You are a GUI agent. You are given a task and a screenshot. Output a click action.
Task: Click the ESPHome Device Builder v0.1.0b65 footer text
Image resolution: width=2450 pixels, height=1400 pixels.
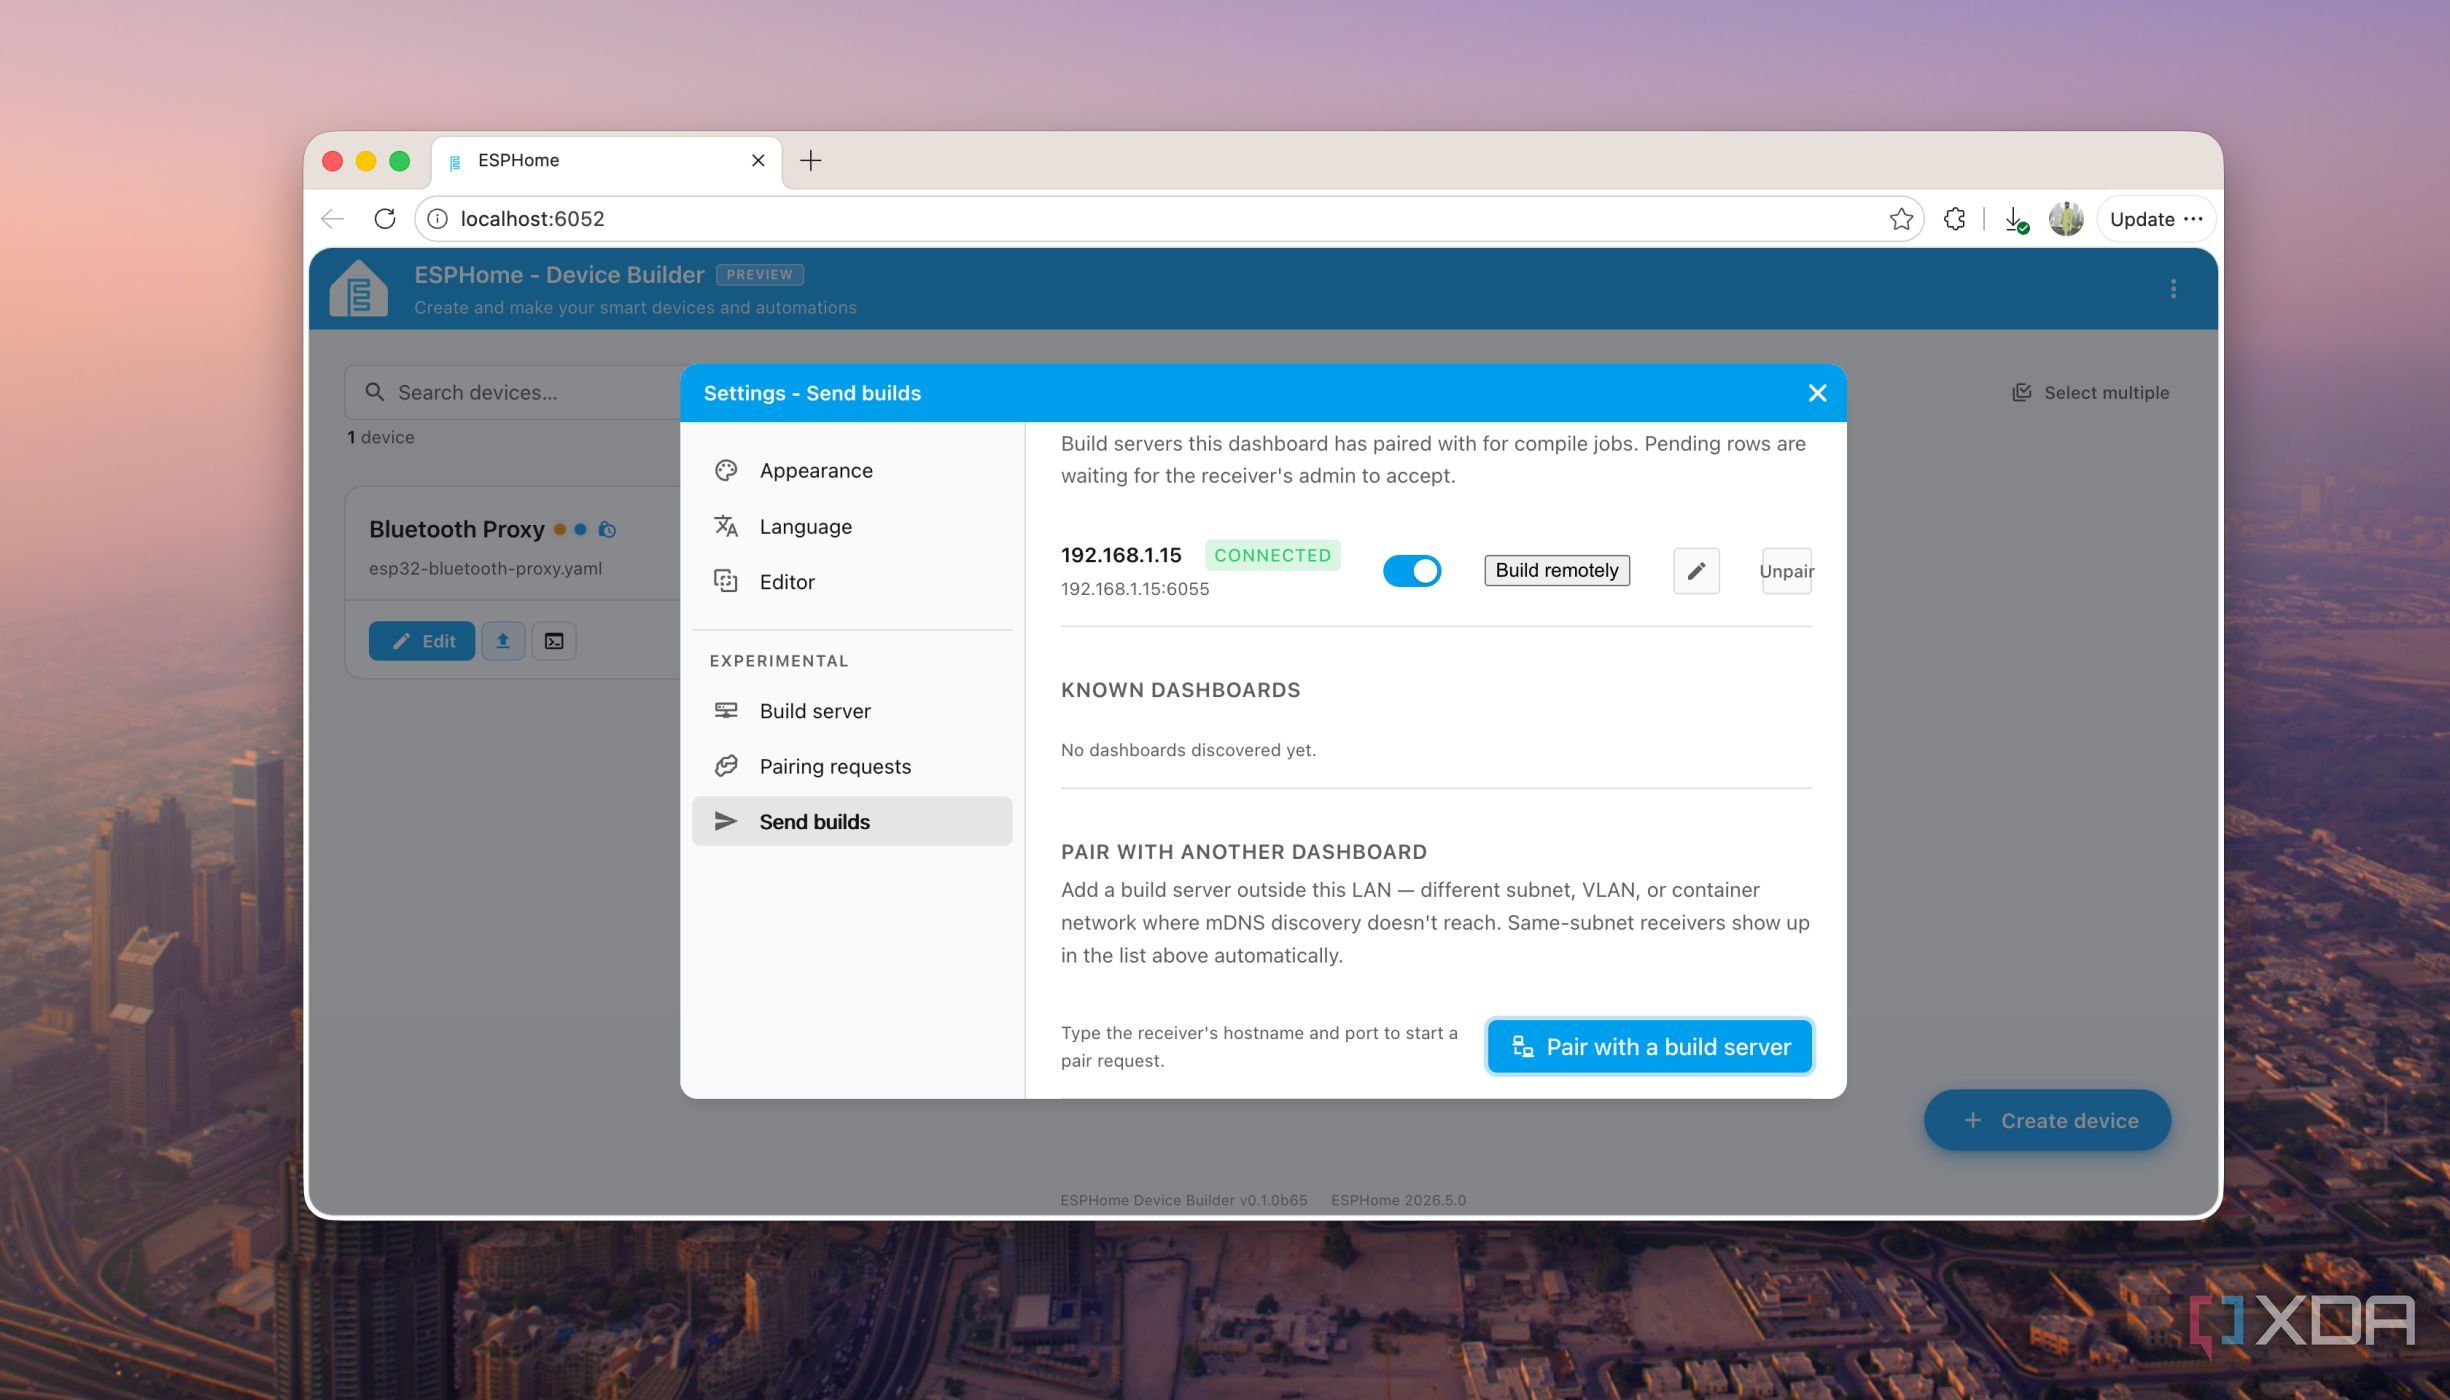[1183, 1200]
